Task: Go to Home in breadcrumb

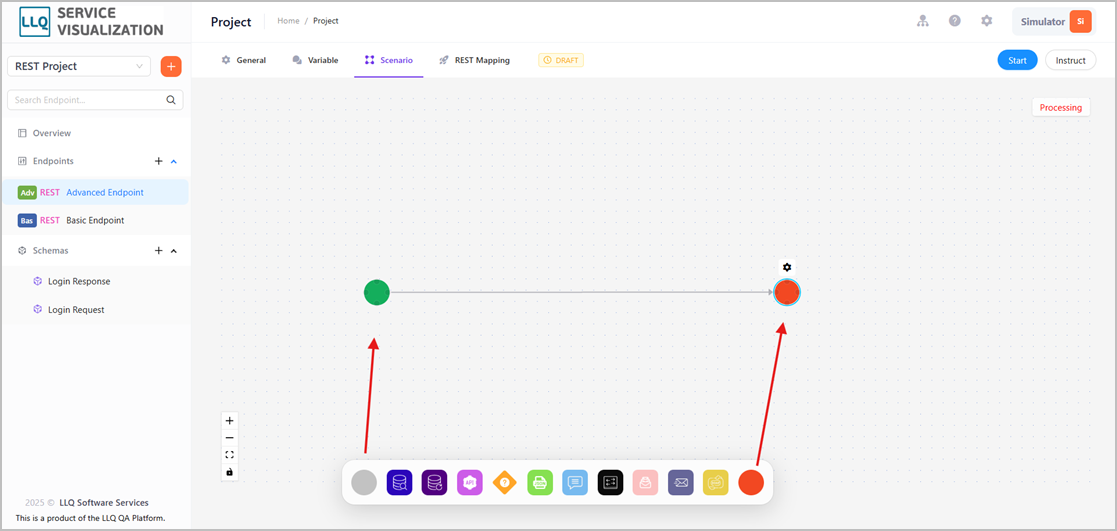Action: pos(289,21)
